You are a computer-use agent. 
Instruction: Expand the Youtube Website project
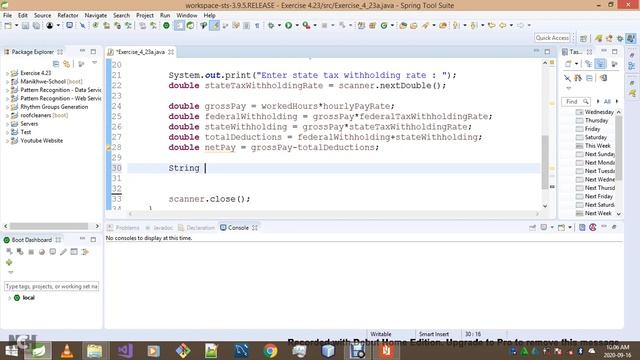[x=7, y=141]
